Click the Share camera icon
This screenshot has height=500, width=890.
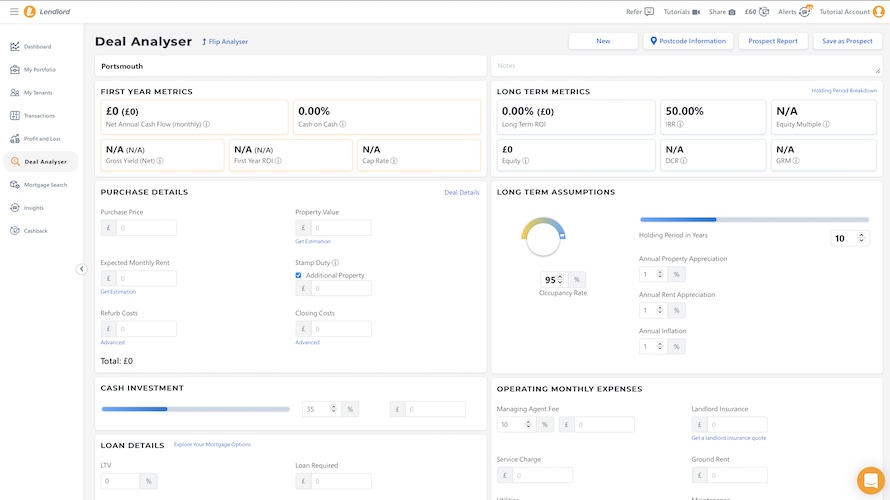(731, 12)
